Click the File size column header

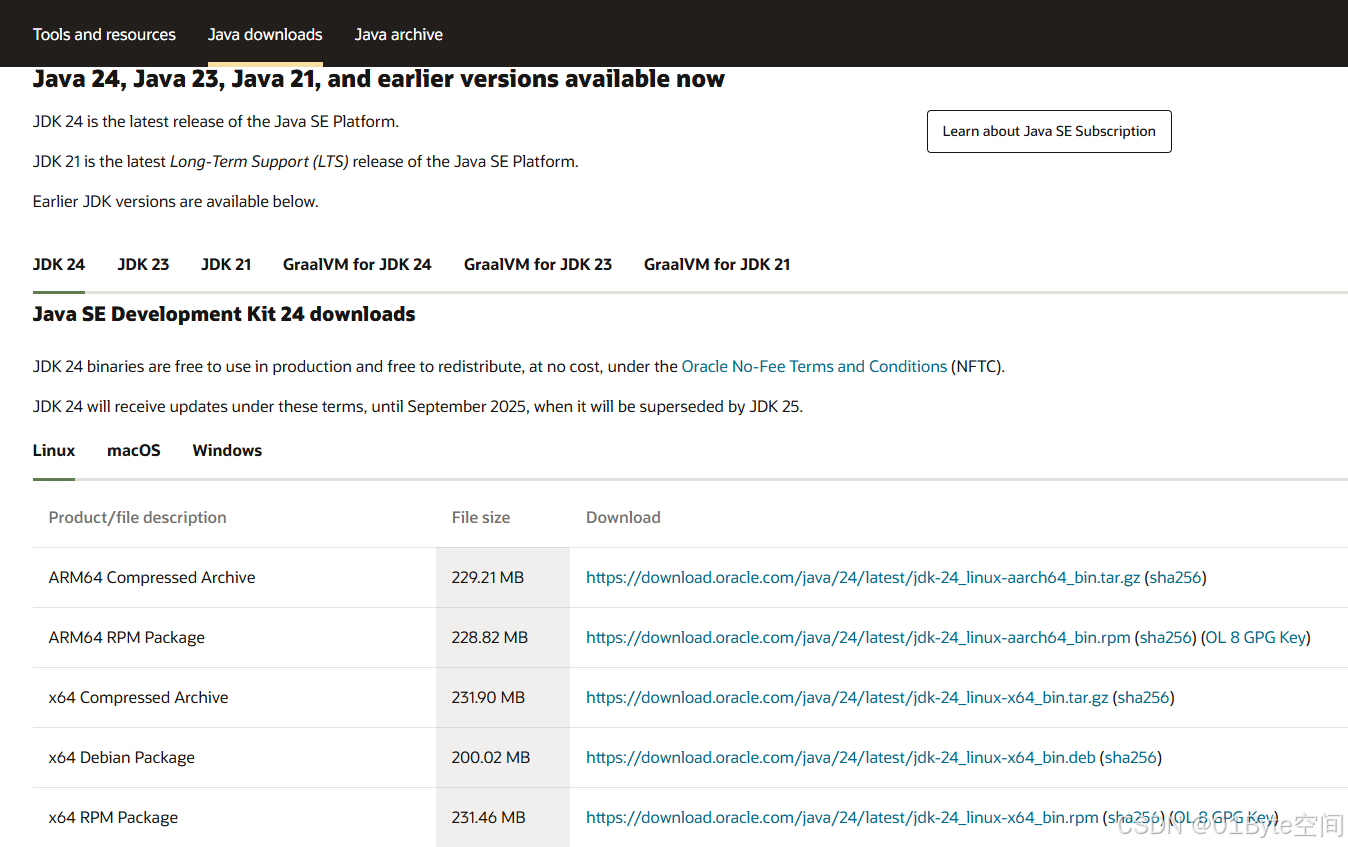[481, 517]
